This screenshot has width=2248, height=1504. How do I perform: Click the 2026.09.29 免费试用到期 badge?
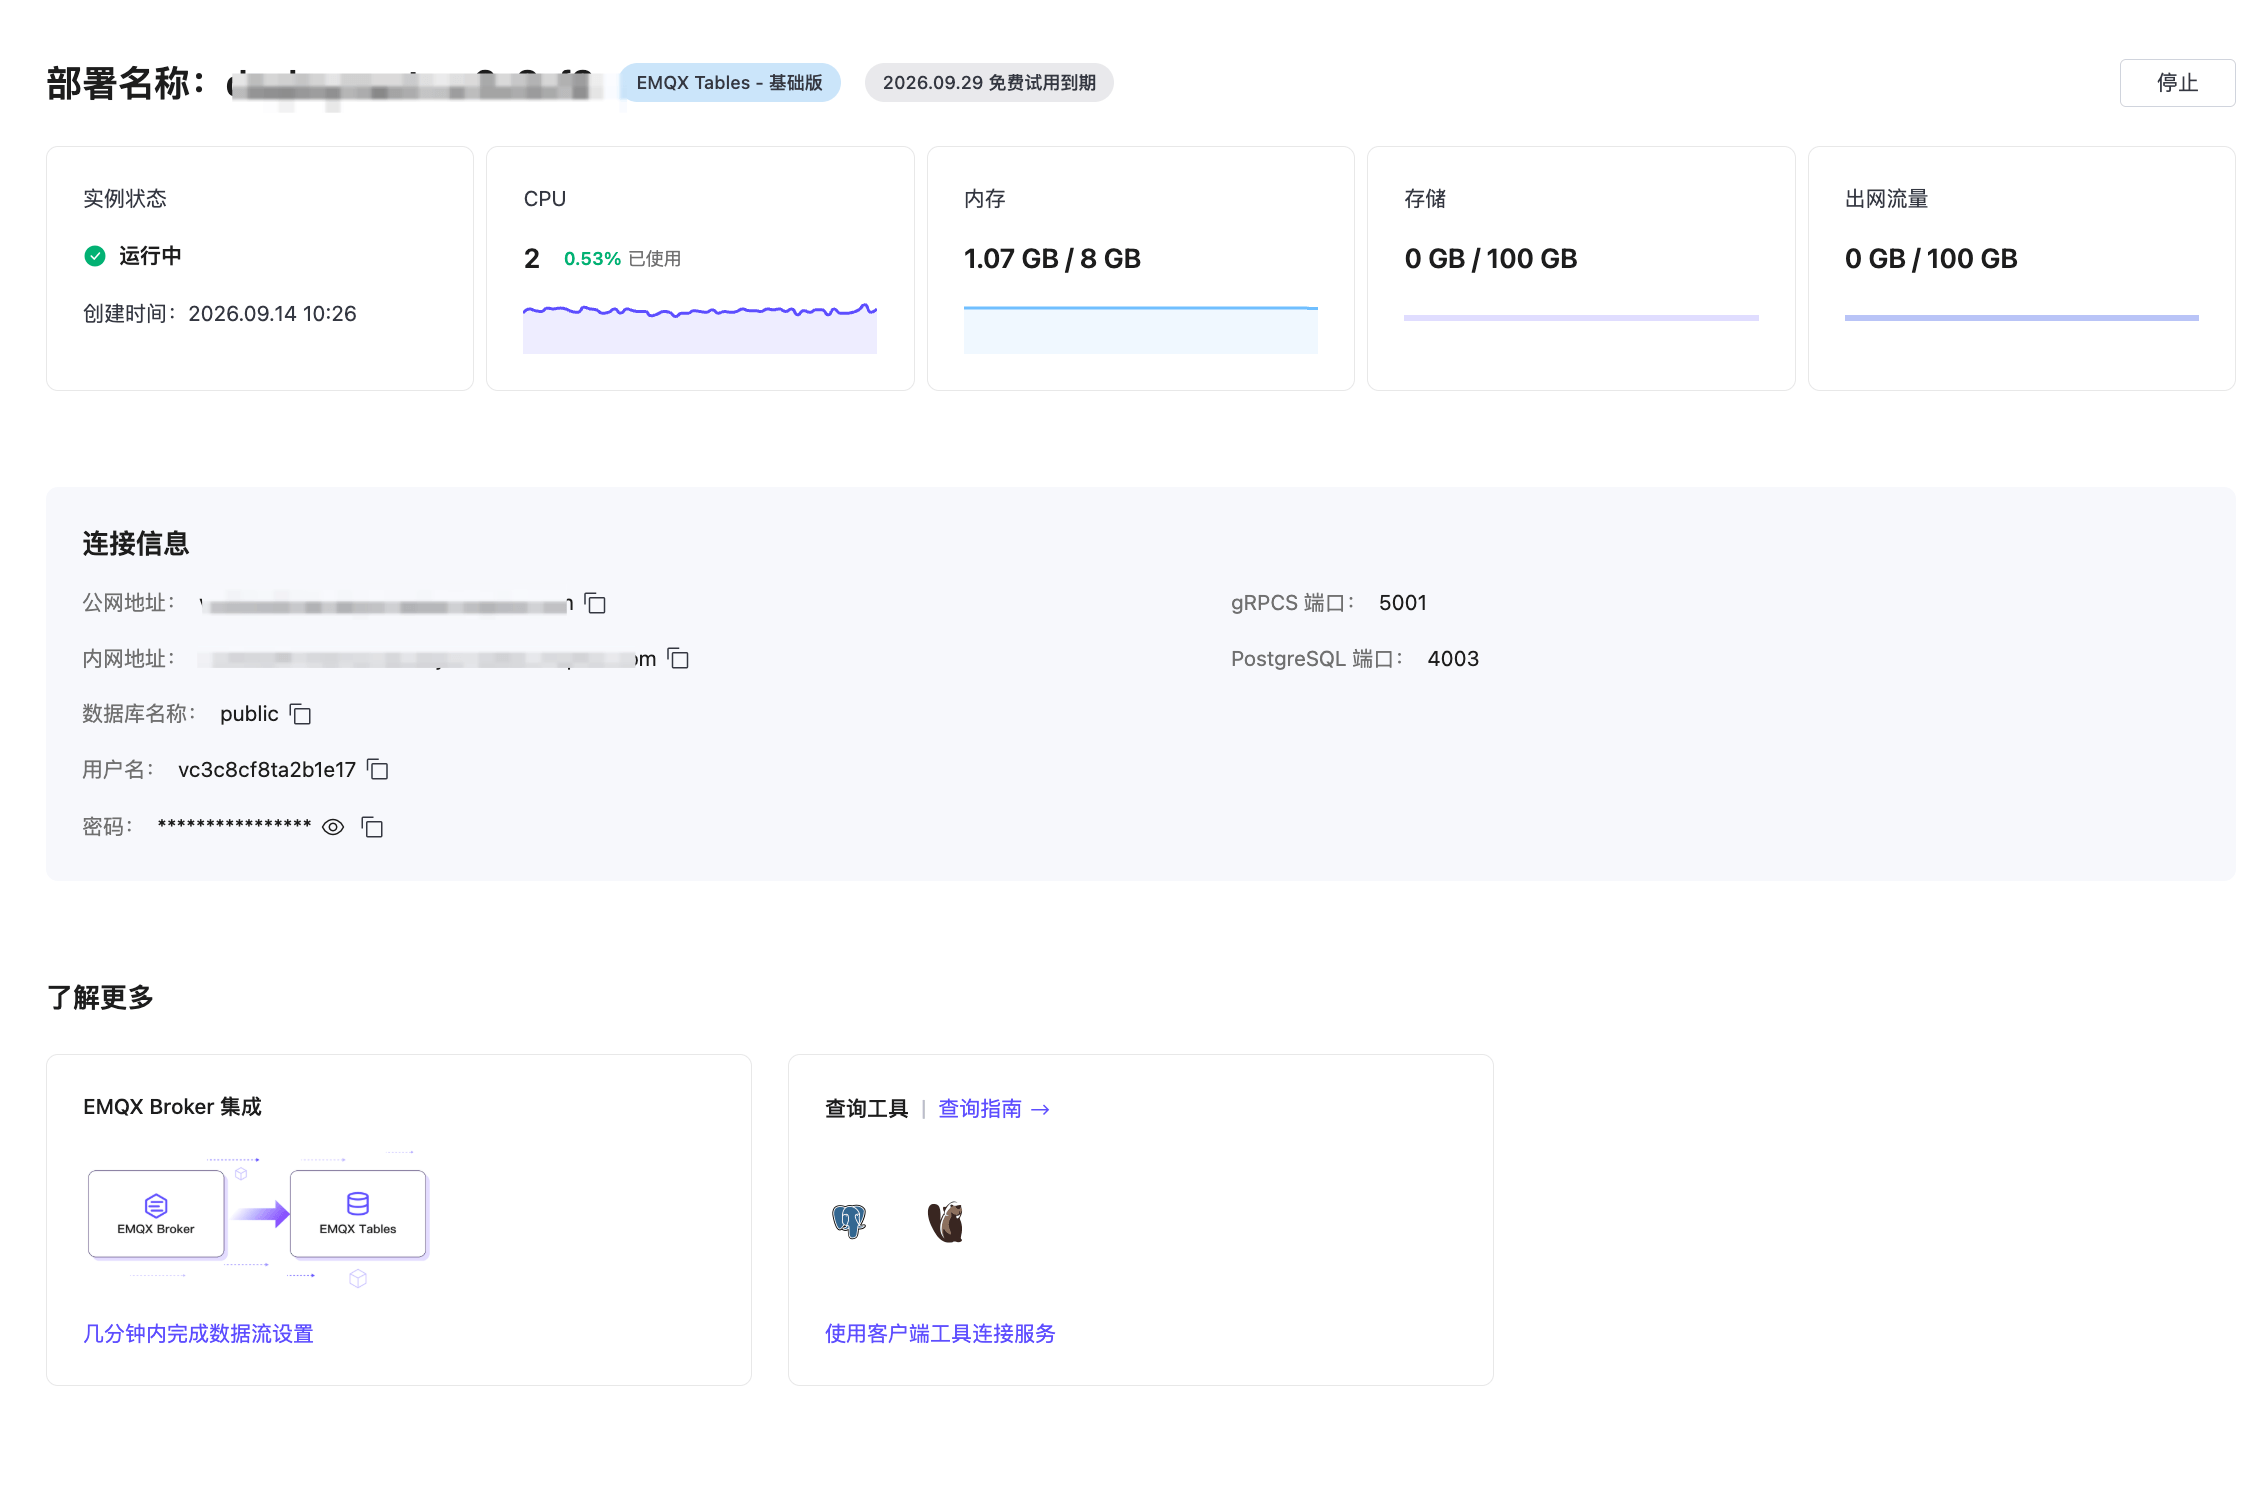[989, 83]
